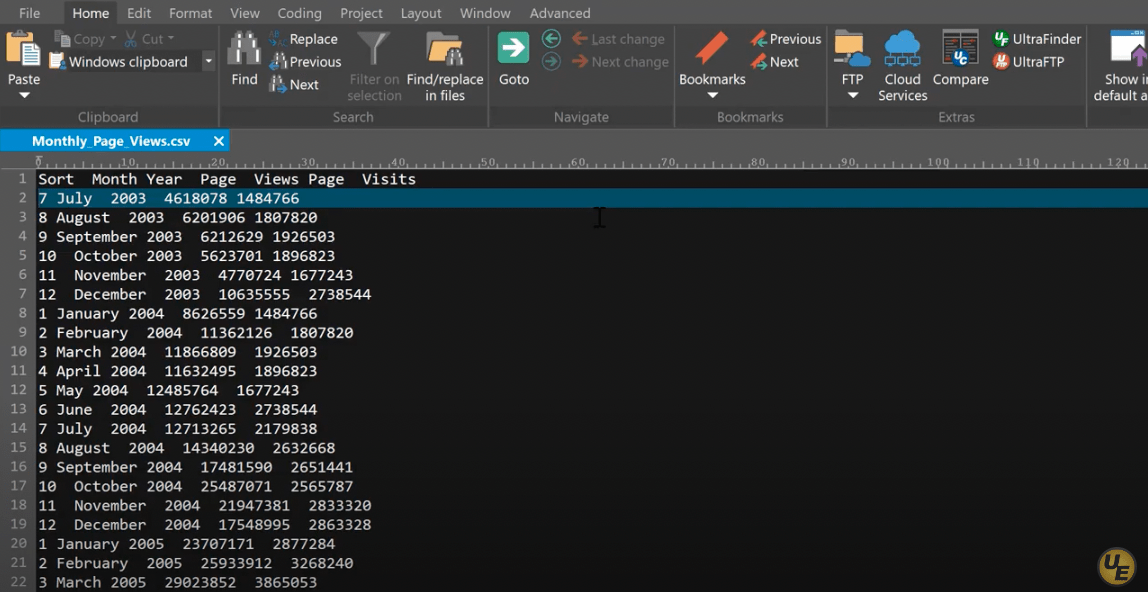Launch UltraFinder from Extras
The image size is (1148, 592).
click(x=1036, y=39)
